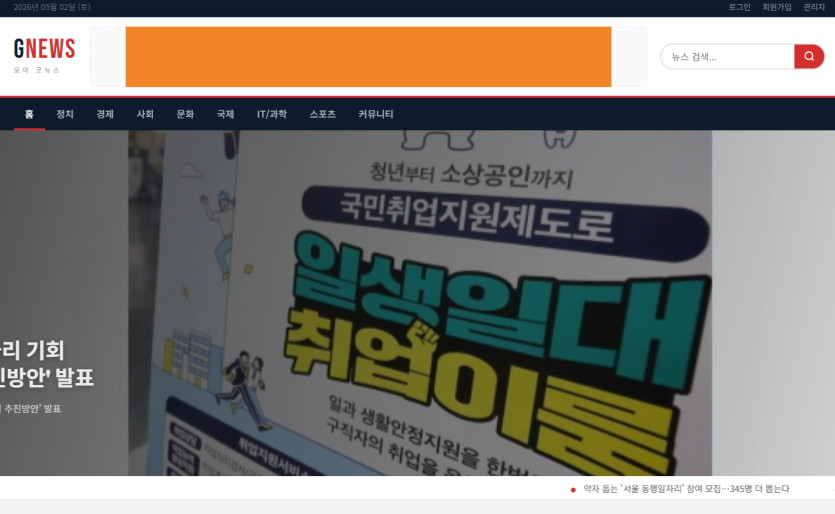Open the 회원가입 link
This screenshot has width=835, height=514.
point(776,7)
